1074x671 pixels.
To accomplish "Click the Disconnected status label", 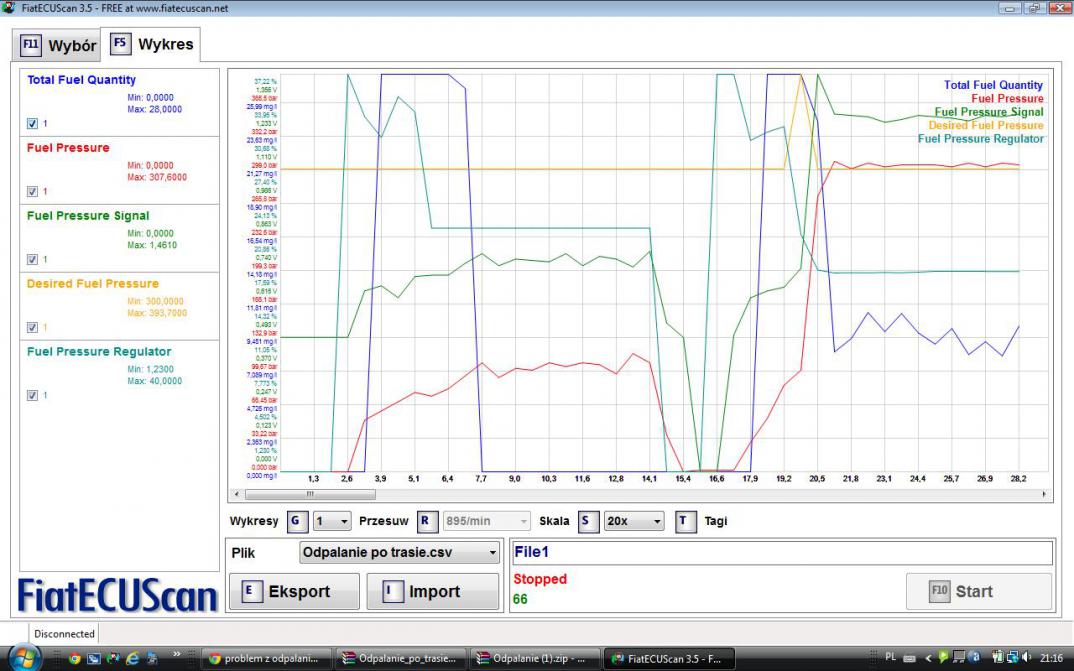I will (x=64, y=634).
